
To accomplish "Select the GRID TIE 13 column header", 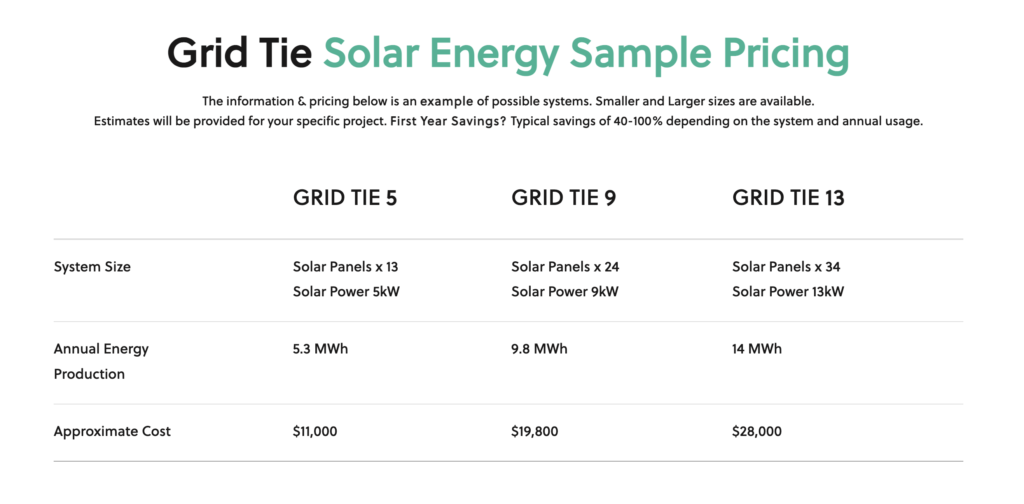I will (x=788, y=198).
